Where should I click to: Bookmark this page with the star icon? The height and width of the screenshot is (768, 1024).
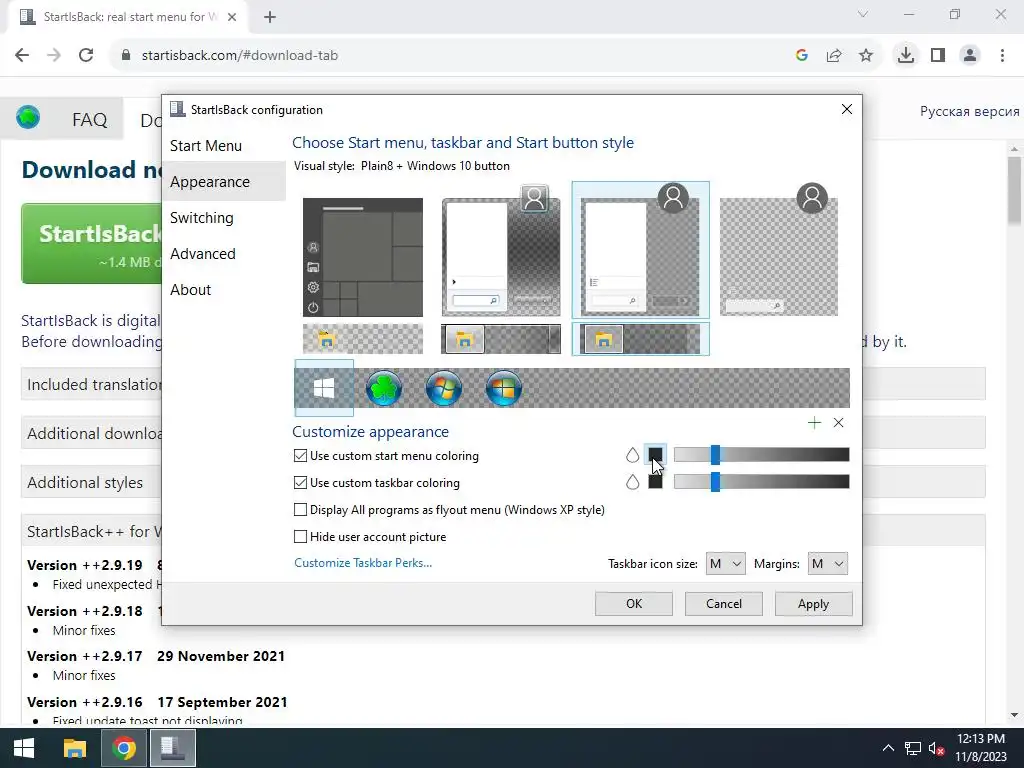pos(866,56)
